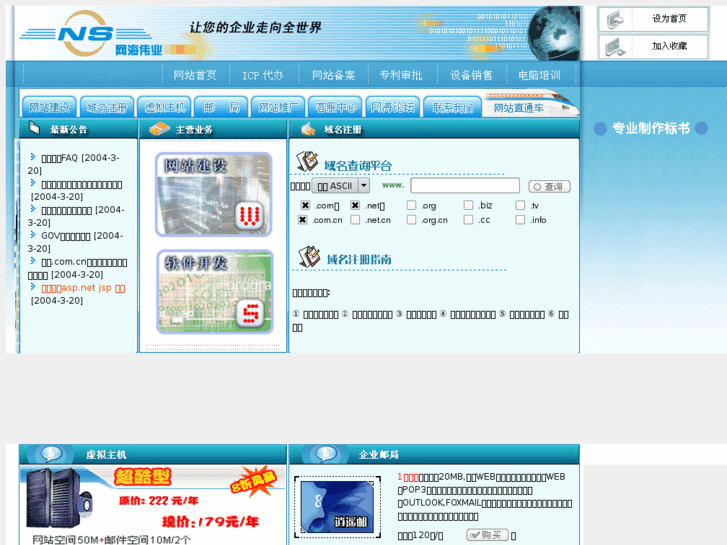
Task: Click the 域名注册 panel header icon
Action: pos(308,129)
